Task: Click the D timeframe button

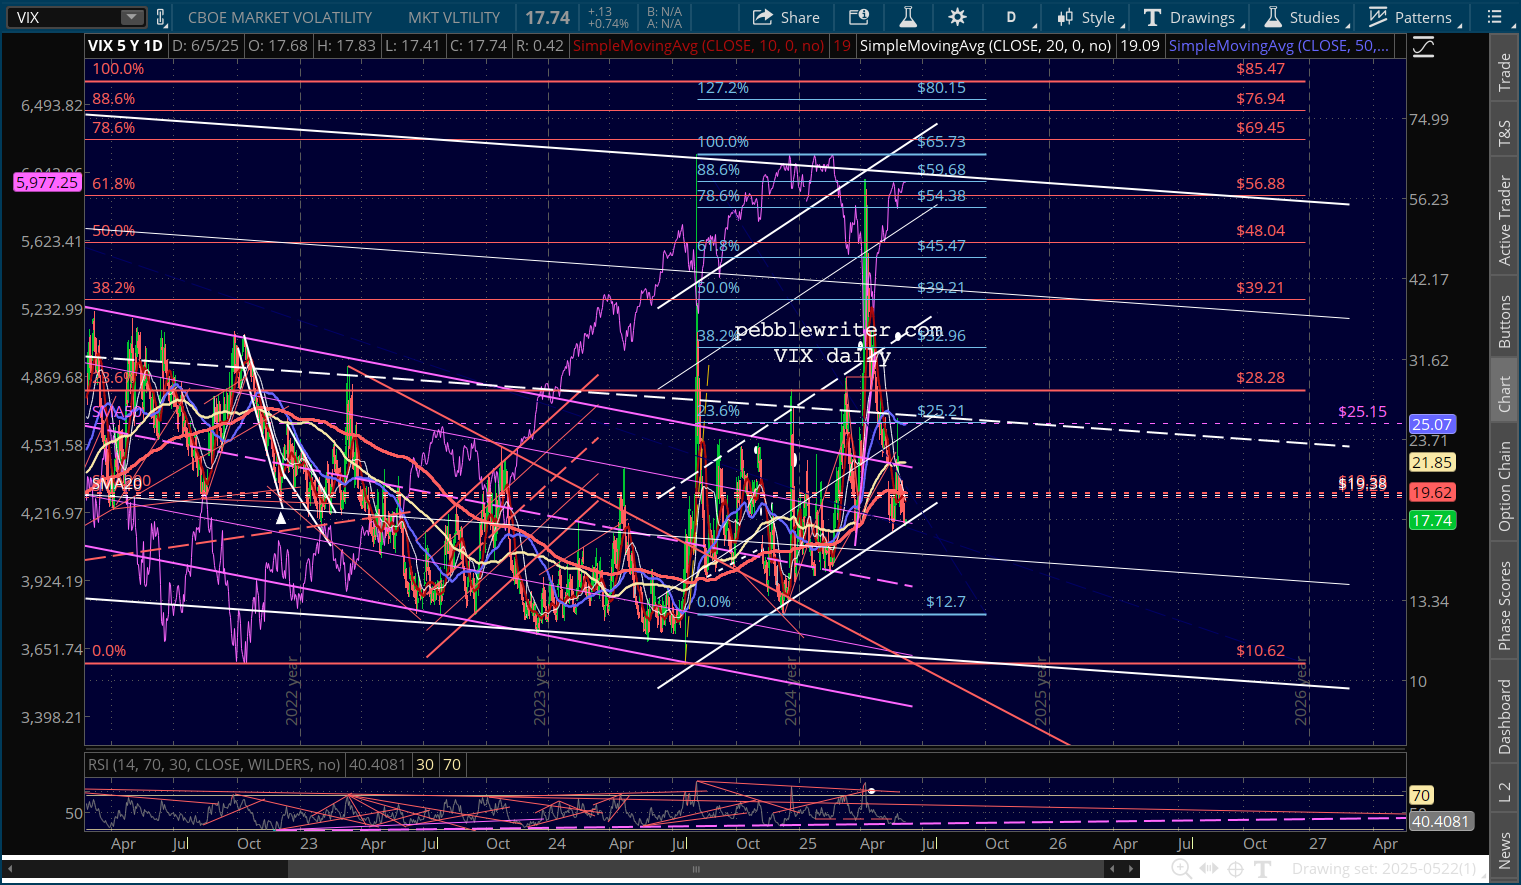Action: pos(1011,17)
